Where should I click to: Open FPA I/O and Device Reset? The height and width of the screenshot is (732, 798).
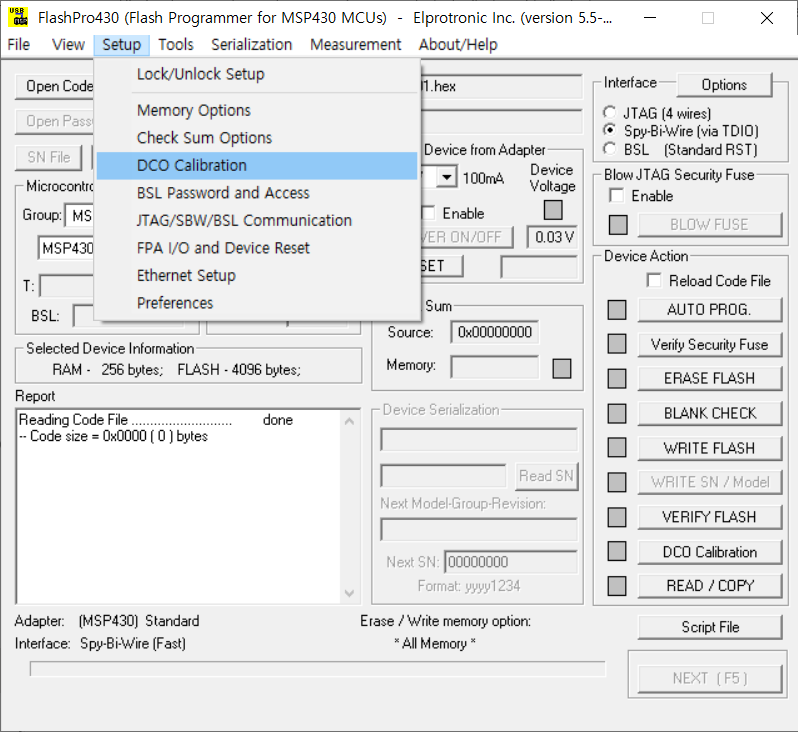tap(257, 248)
